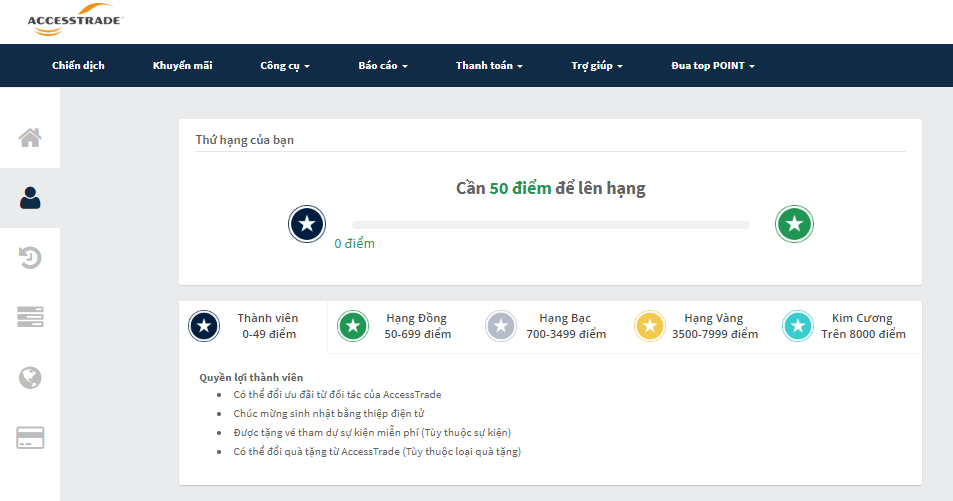953x501 pixels.
Task: Click the green star rank badge
Action: pyautogui.click(x=794, y=224)
